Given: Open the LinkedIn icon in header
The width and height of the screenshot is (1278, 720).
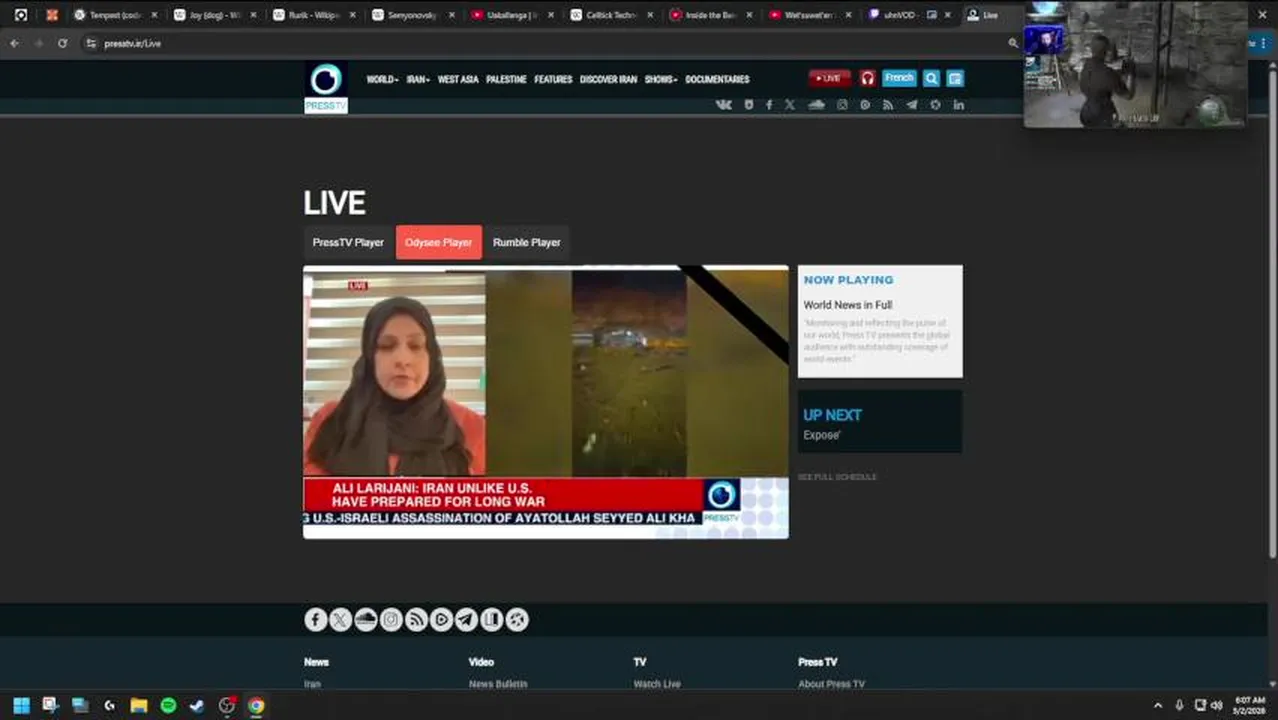Looking at the screenshot, I should click(959, 105).
